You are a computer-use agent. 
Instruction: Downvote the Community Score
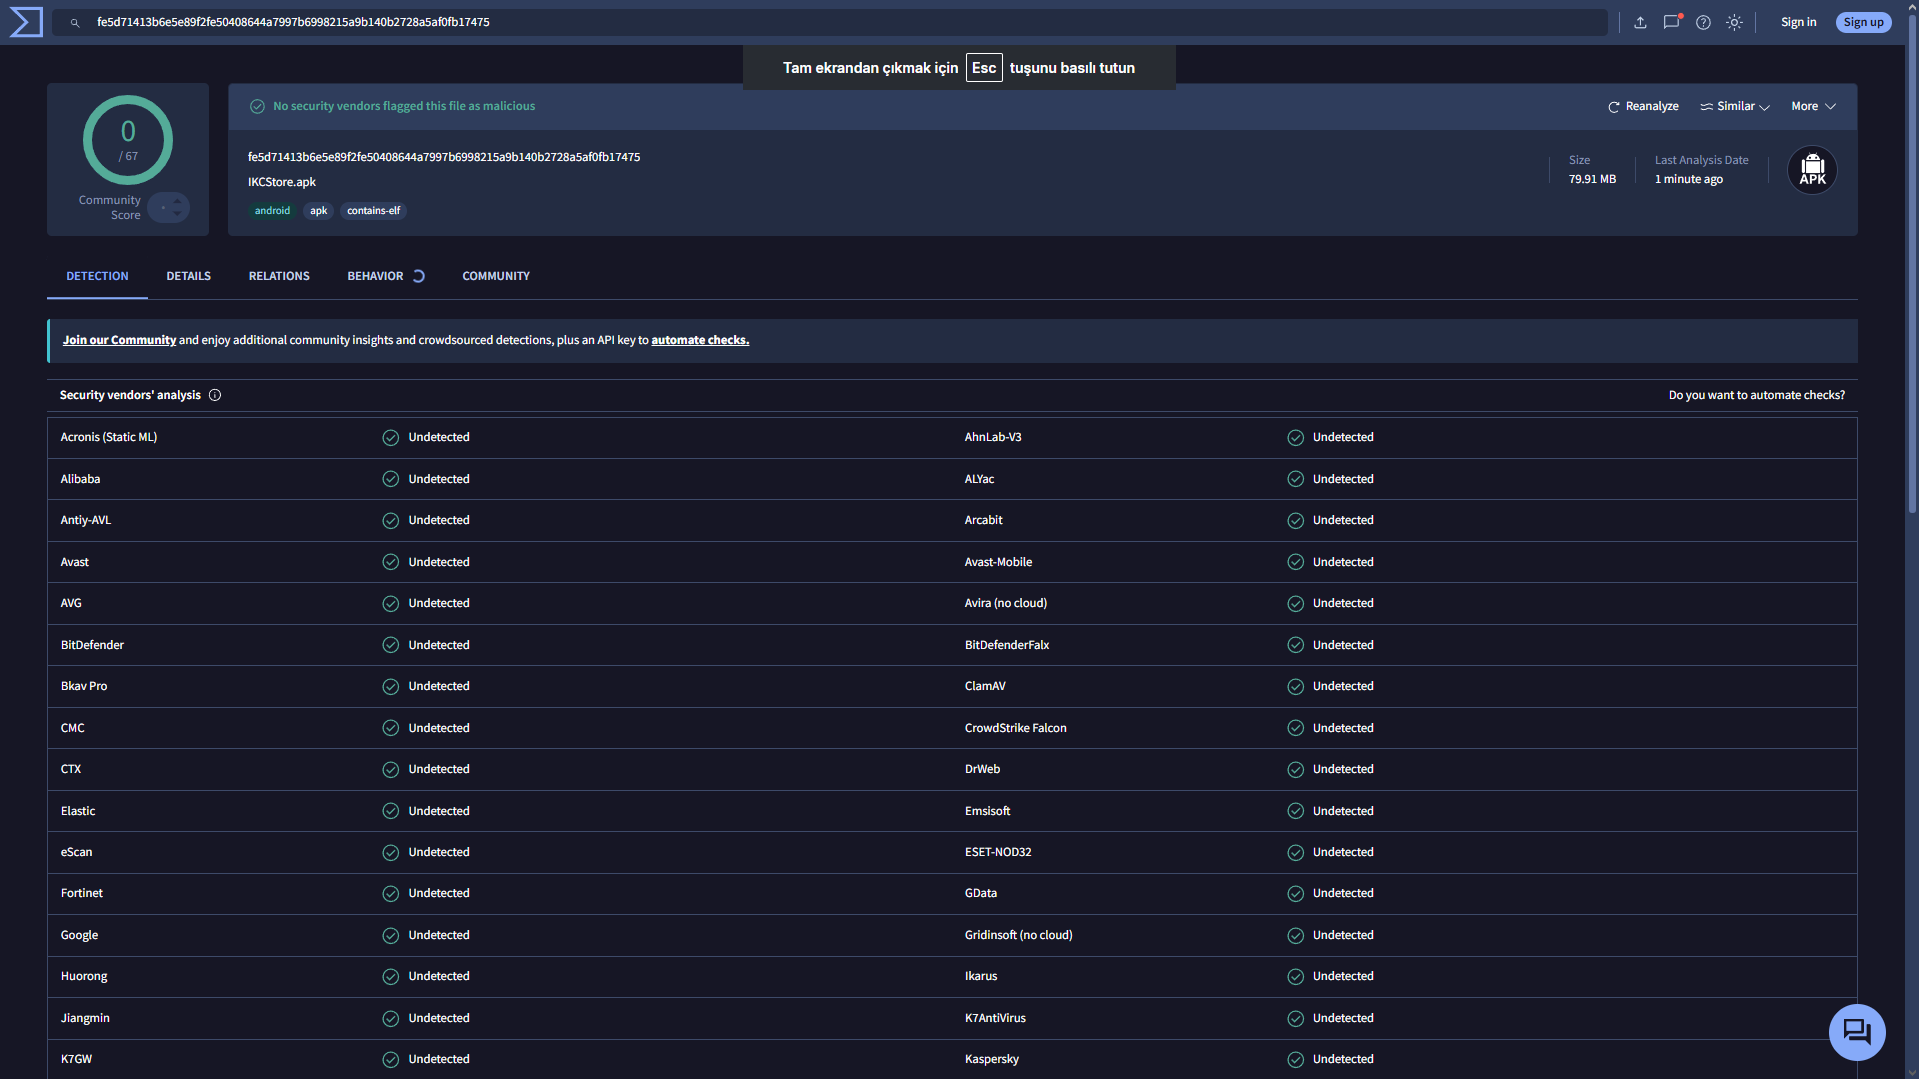(x=177, y=213)
